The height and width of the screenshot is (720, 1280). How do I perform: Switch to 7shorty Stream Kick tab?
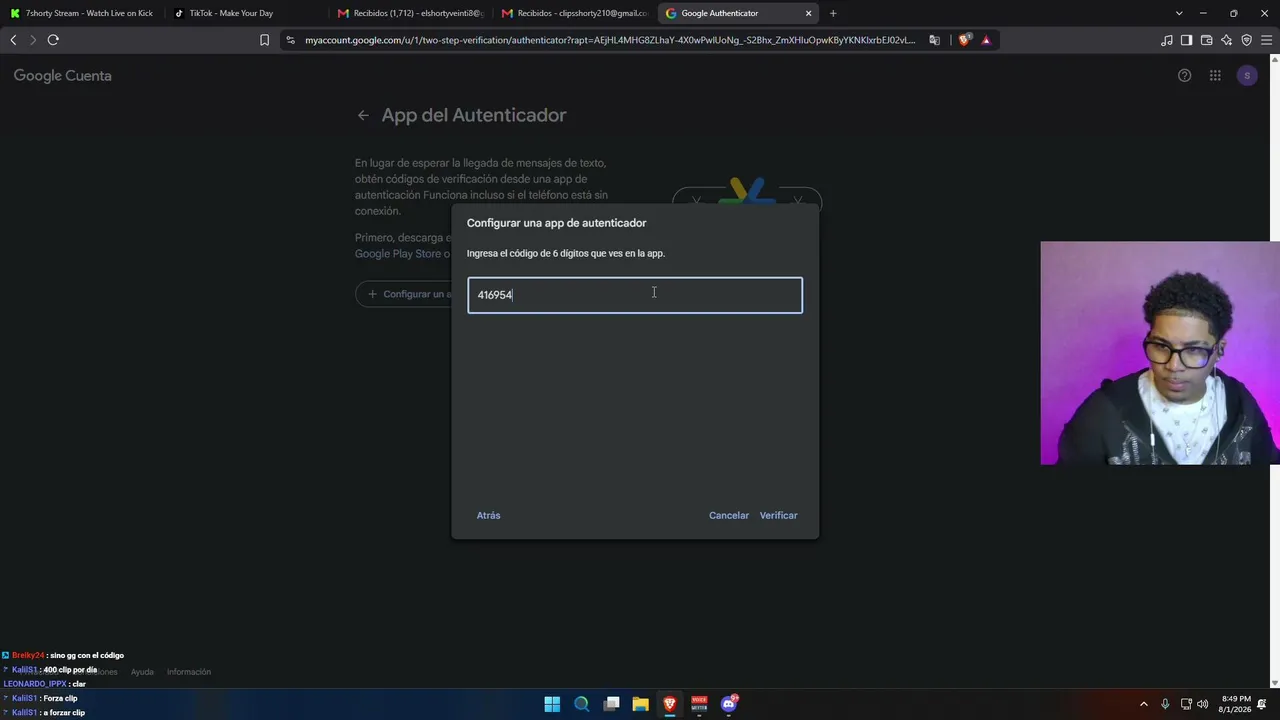[82, 13]
